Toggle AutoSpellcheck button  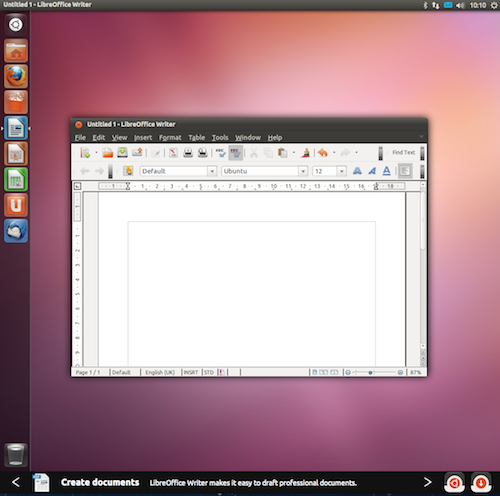(235, 153)
